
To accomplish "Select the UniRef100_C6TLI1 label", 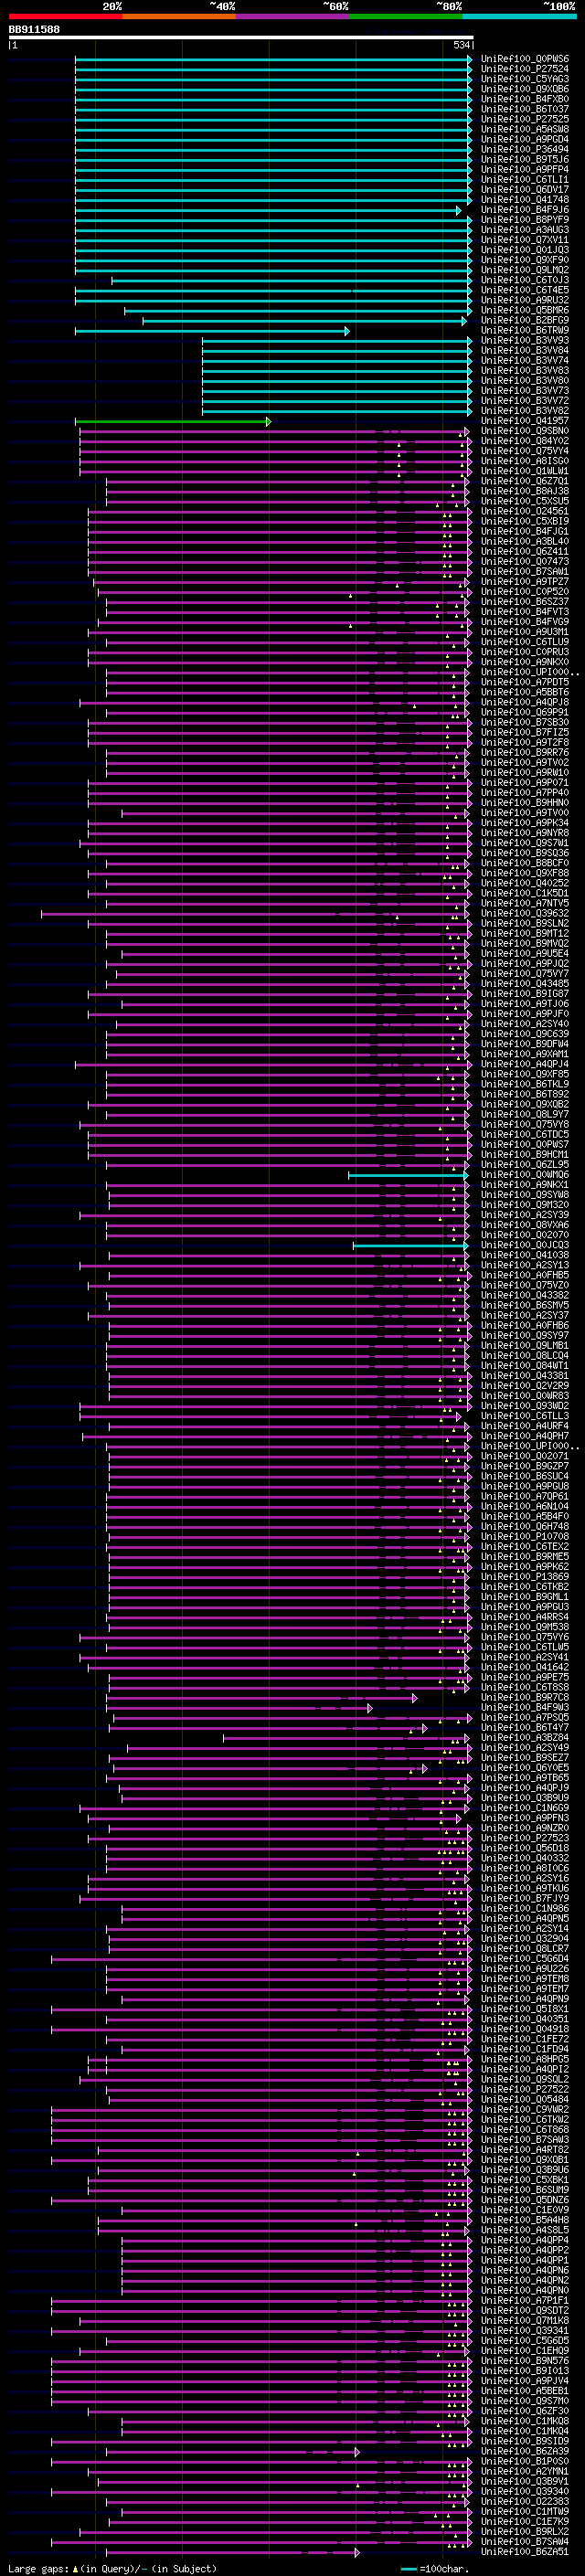I will (524, 180).
